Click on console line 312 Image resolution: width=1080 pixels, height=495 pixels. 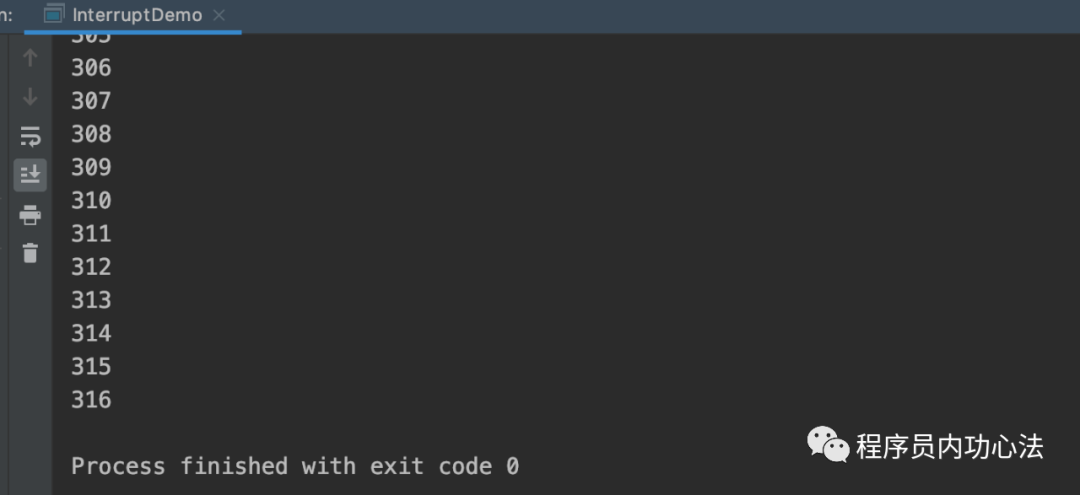tap(91, 267)
